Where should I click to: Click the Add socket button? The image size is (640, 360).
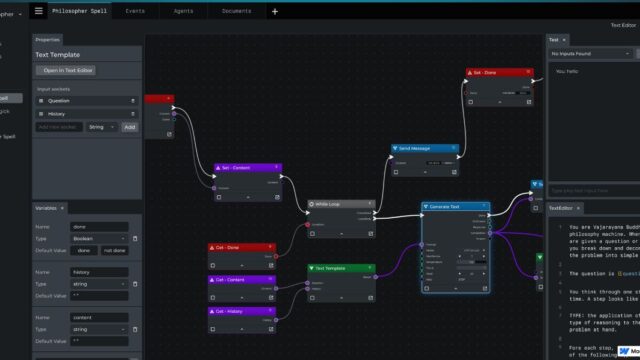coord(130,127)
